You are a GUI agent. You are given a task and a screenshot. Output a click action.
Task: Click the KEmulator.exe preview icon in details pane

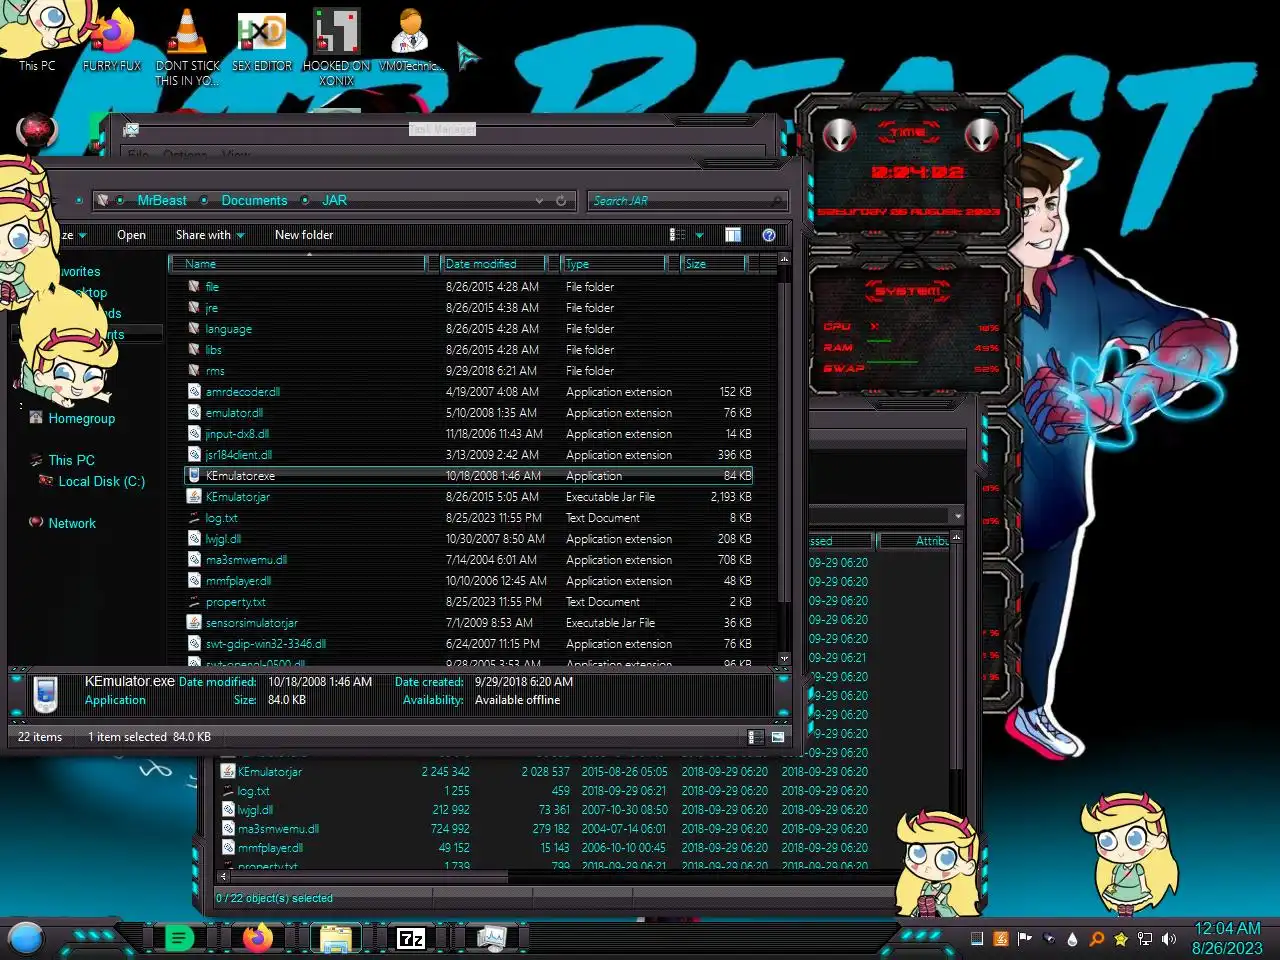45,694
